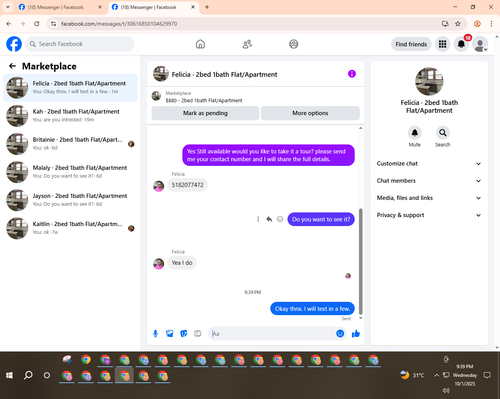This screenshot has height=399, width=500.
Task: Open conversation info purple icon
Action: point(352,74)
